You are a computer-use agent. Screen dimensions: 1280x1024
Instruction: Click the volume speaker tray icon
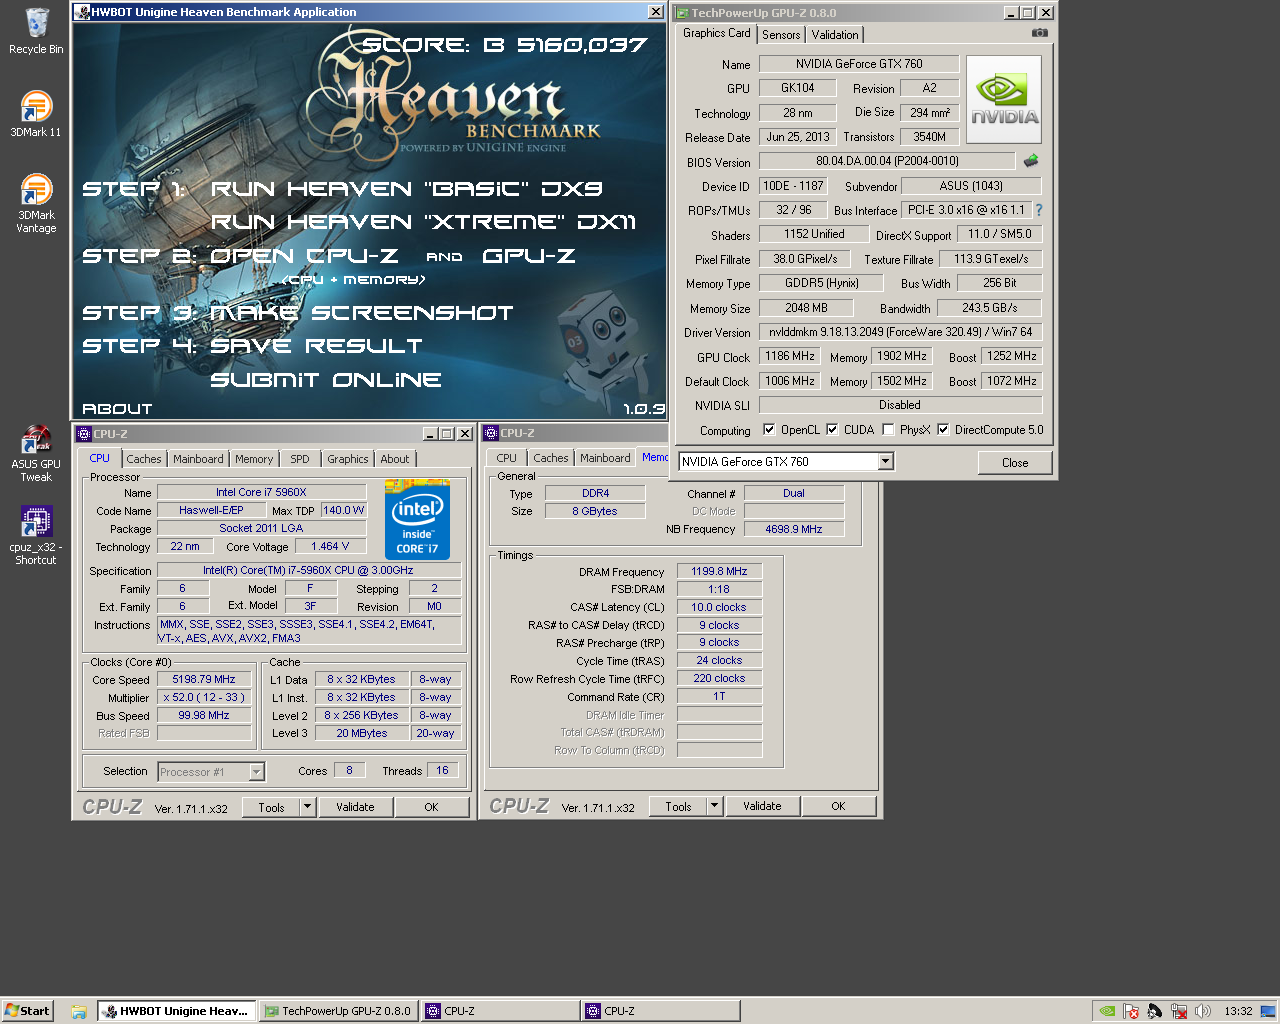pyautogui.click(x=1203, y=1011)
